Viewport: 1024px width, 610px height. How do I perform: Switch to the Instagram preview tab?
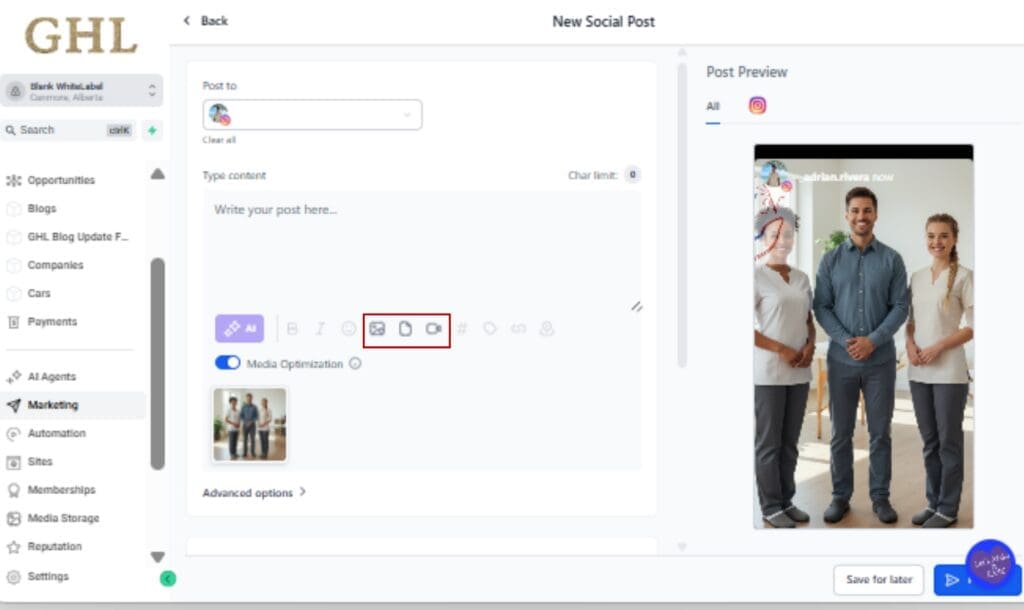tap(757, 105)
